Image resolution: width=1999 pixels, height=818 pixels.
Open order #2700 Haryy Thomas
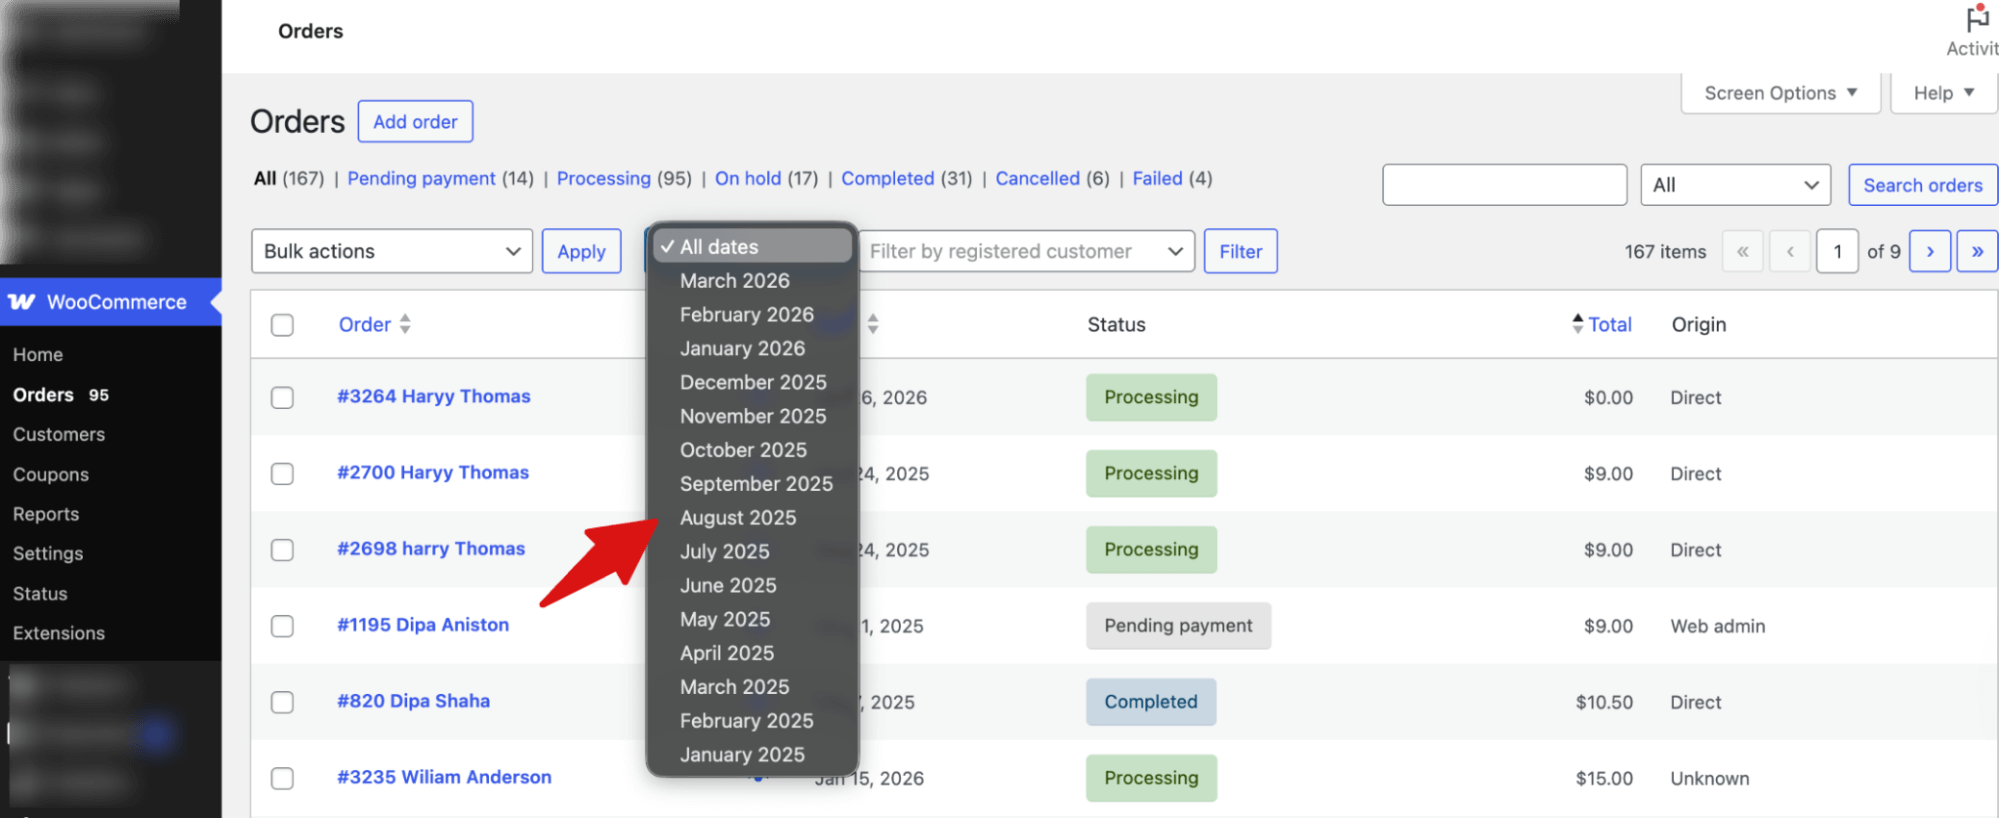point(432,472)
